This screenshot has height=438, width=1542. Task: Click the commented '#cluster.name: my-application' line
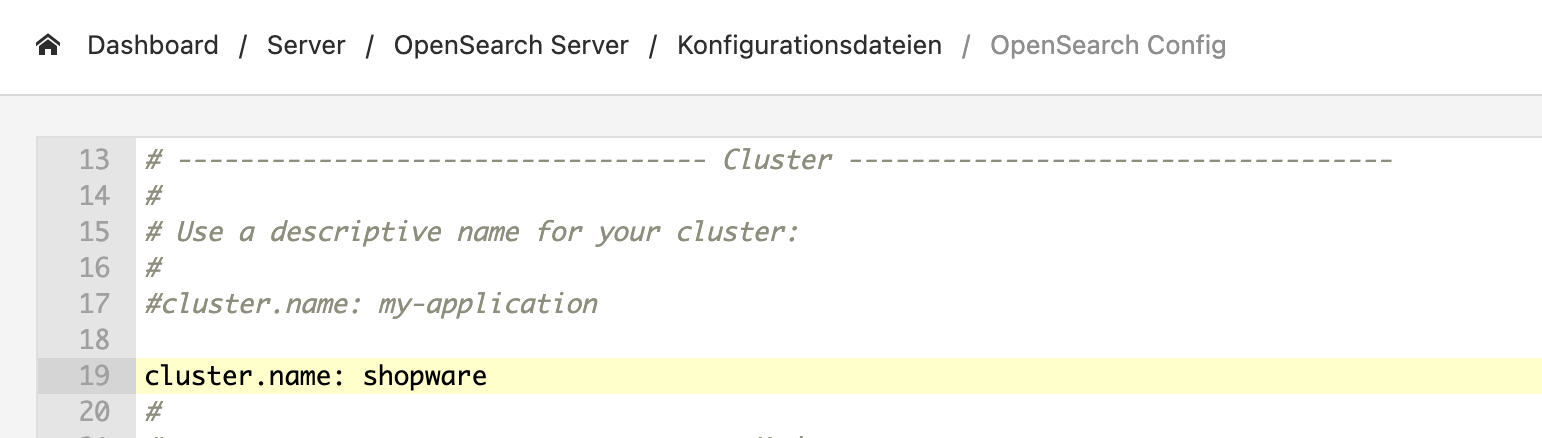[371, 304]
